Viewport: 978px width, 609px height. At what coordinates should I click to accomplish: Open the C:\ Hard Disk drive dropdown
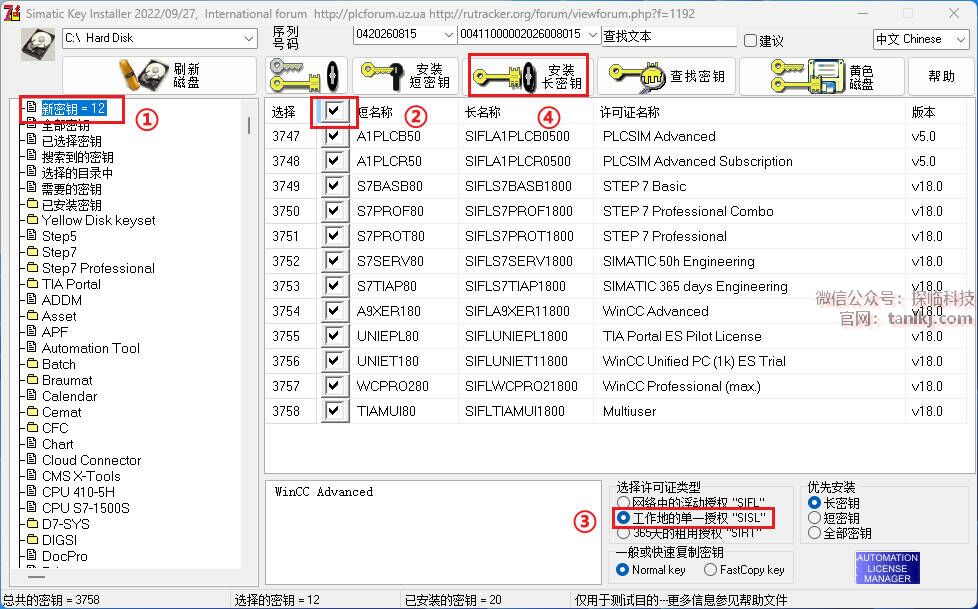tap(248, 38)
